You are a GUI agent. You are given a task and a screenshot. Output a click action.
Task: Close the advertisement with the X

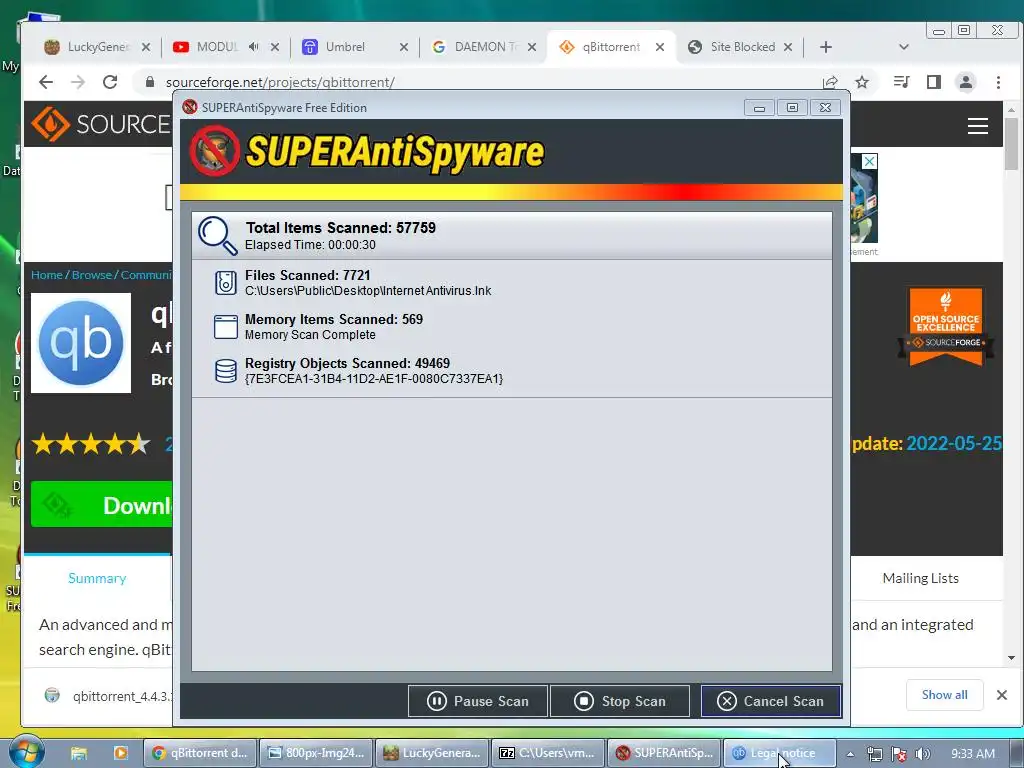[x=869, y=161]
